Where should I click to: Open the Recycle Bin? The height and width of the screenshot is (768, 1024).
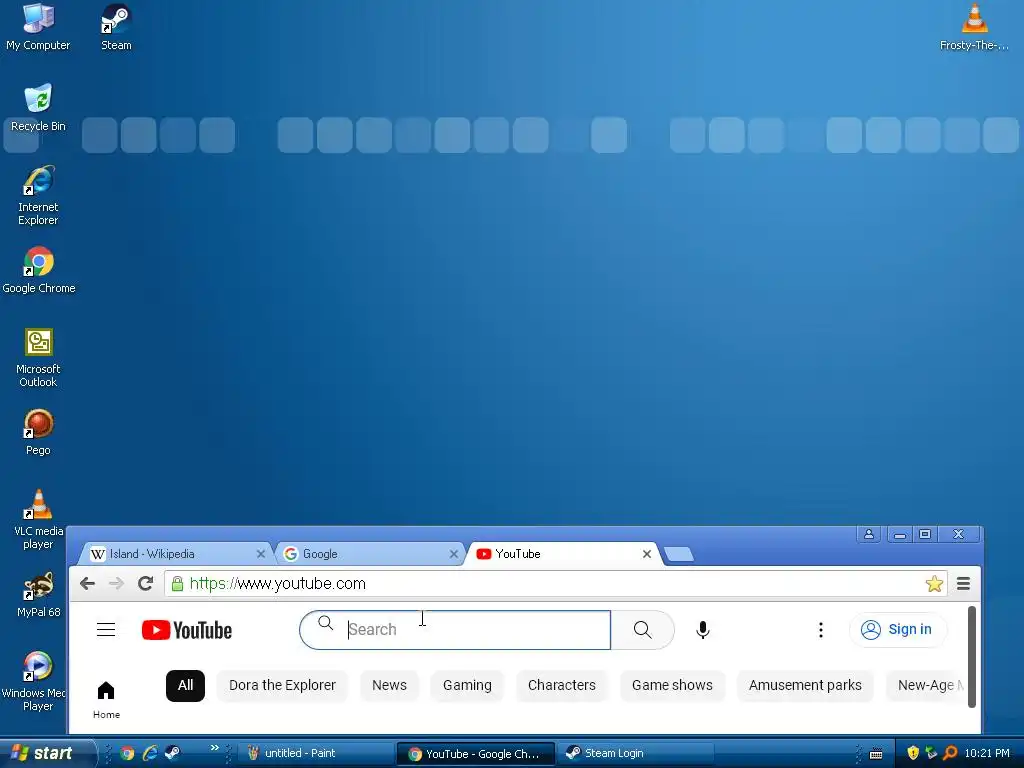(38, 108)
